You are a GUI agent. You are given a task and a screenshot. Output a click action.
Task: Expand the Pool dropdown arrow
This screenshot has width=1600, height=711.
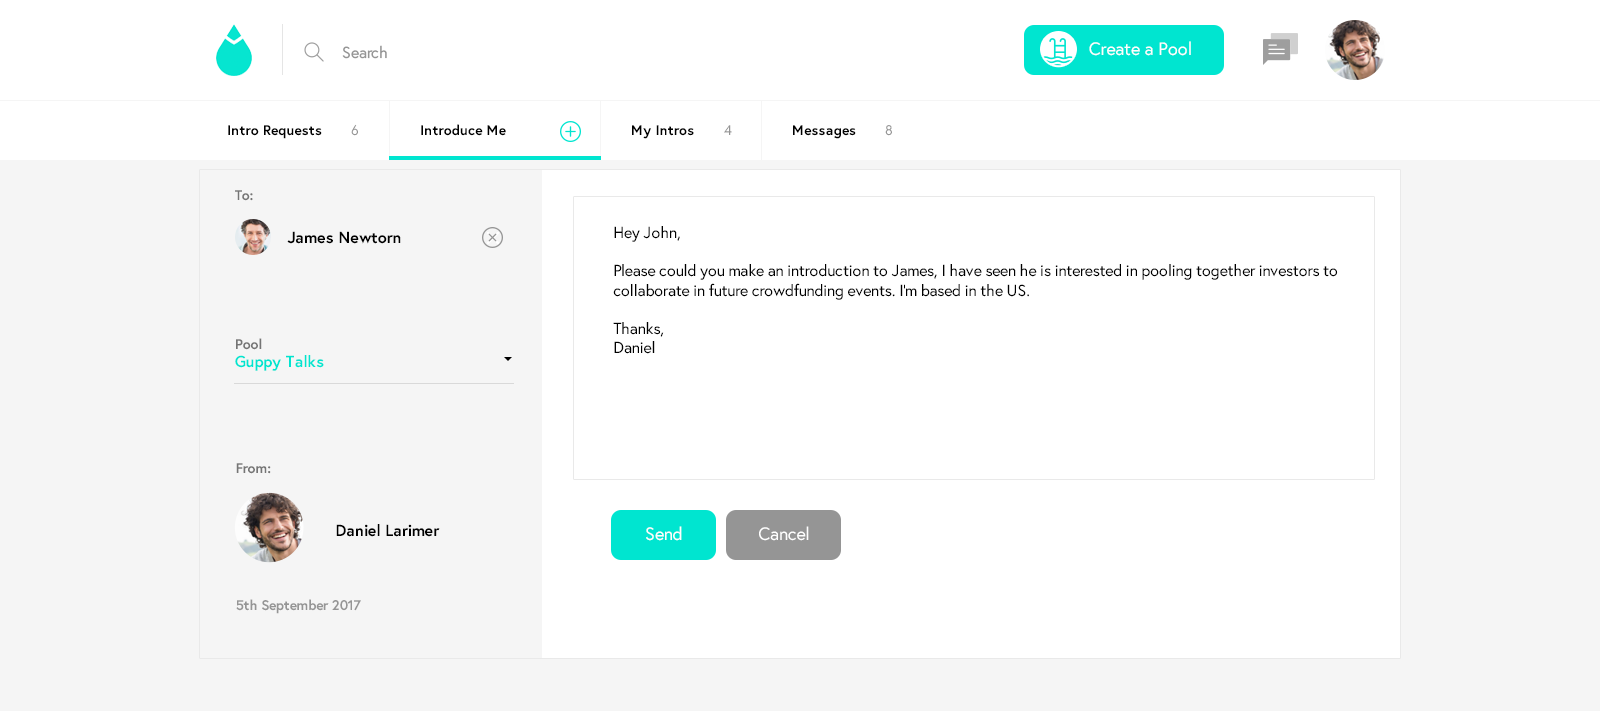[508, 359]
